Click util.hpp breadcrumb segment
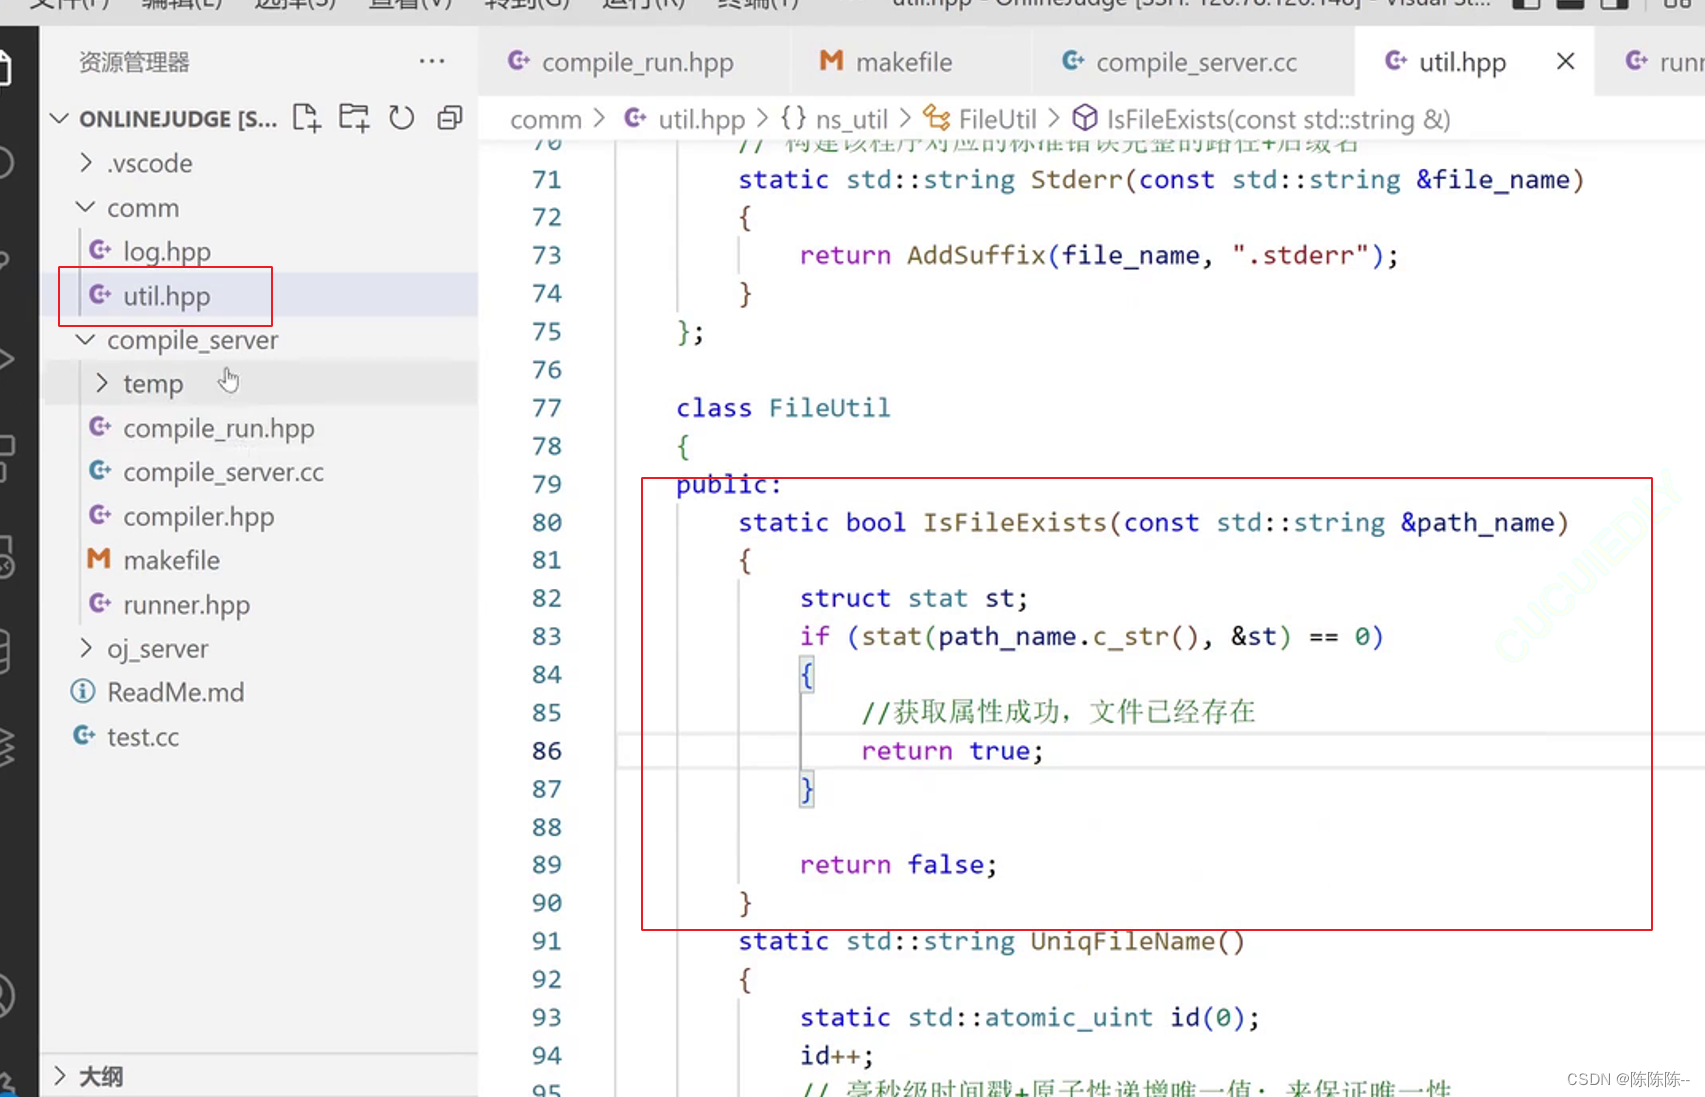1705x1097 pixels. click(684, 119)
